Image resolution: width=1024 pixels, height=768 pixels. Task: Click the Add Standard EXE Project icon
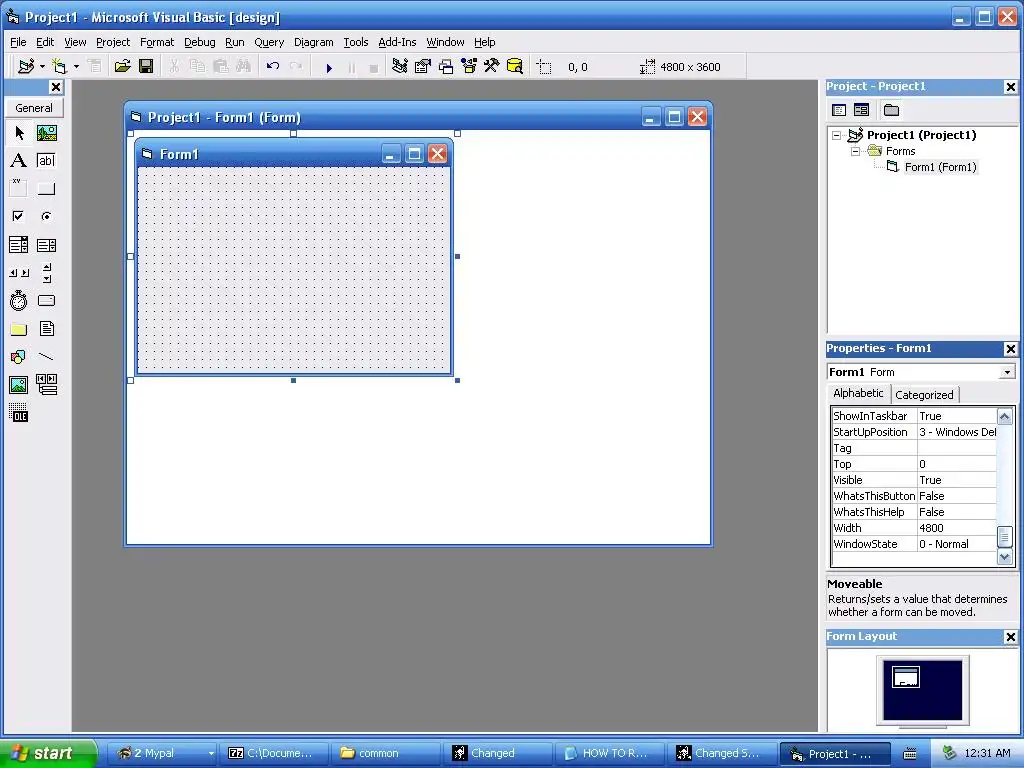point(26,67)
